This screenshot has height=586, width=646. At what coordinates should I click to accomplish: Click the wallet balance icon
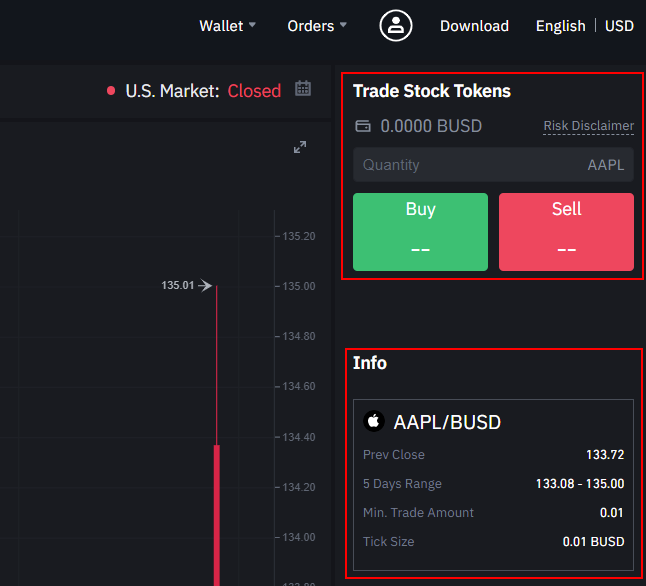363,126
